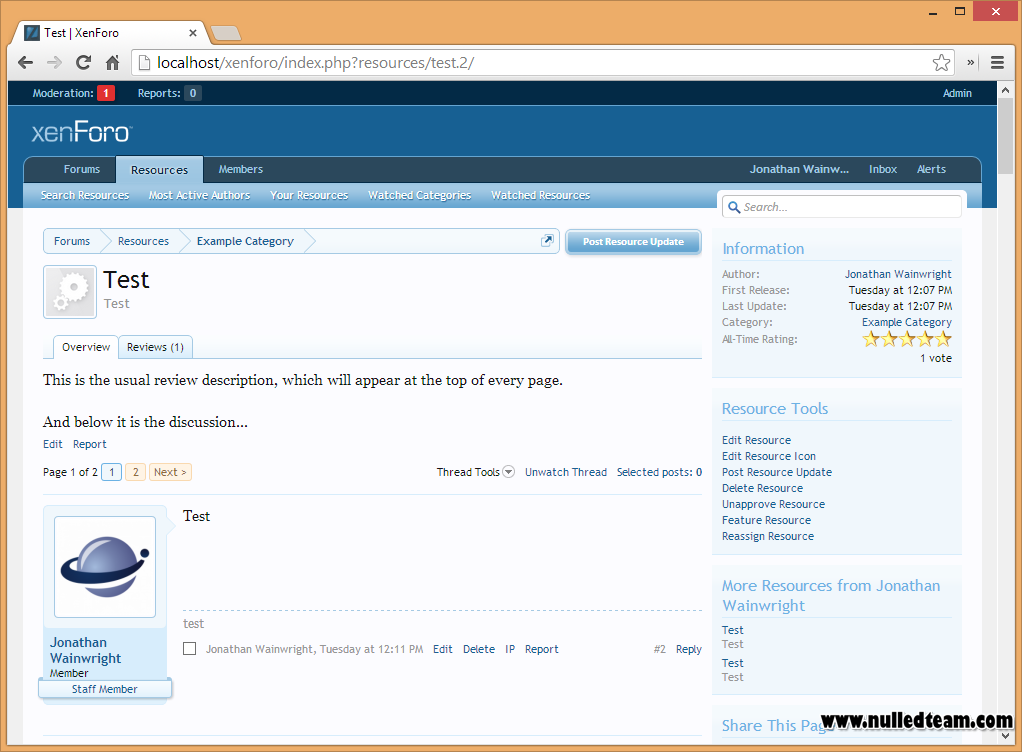Click page 1 pagination button

point(112,472)
